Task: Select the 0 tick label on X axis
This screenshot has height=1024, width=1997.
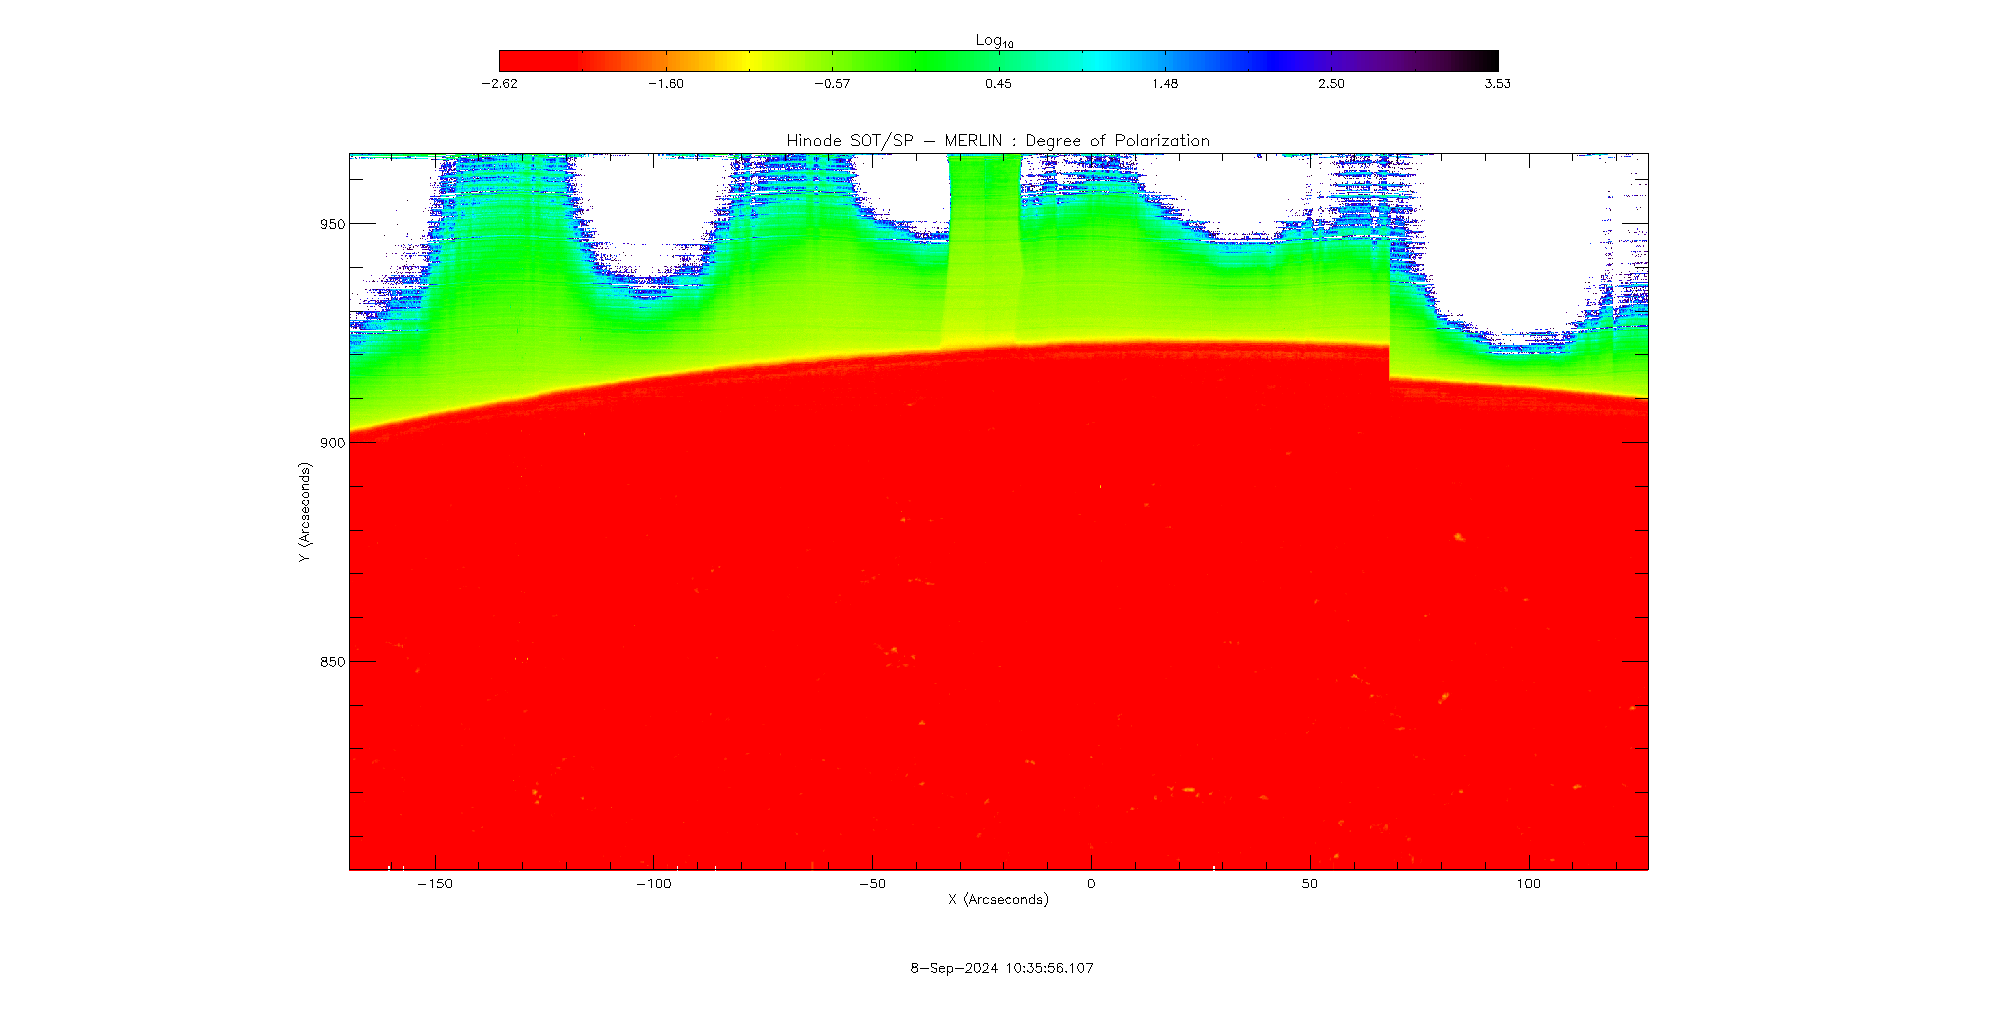Action: [1091, 884]
